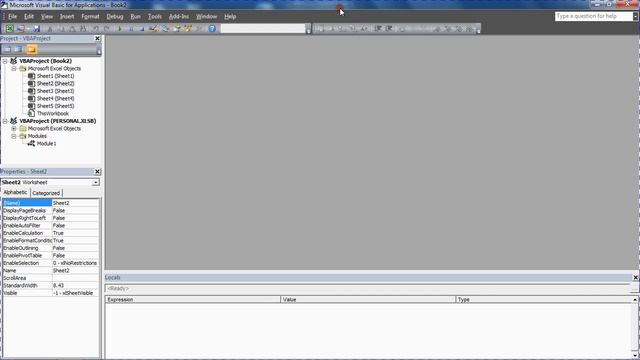
Task: Switch to the Categorized properties tab
Action: click(46, 193)
